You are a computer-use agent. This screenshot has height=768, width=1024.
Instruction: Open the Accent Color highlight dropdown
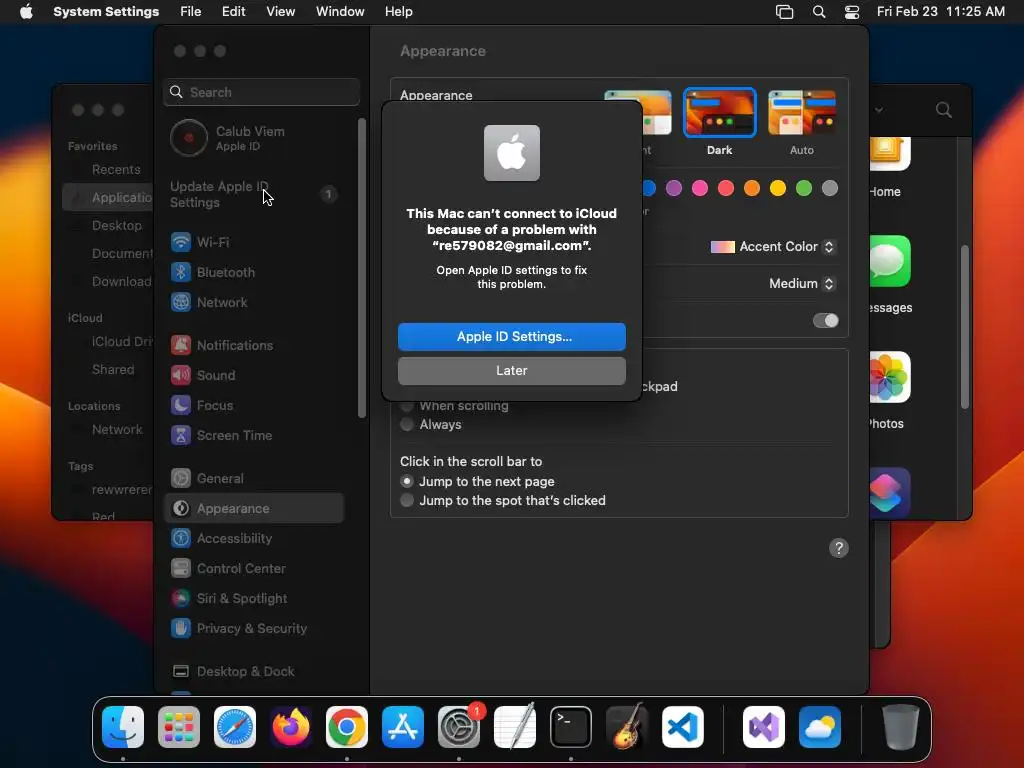click(x=773, y=247)
